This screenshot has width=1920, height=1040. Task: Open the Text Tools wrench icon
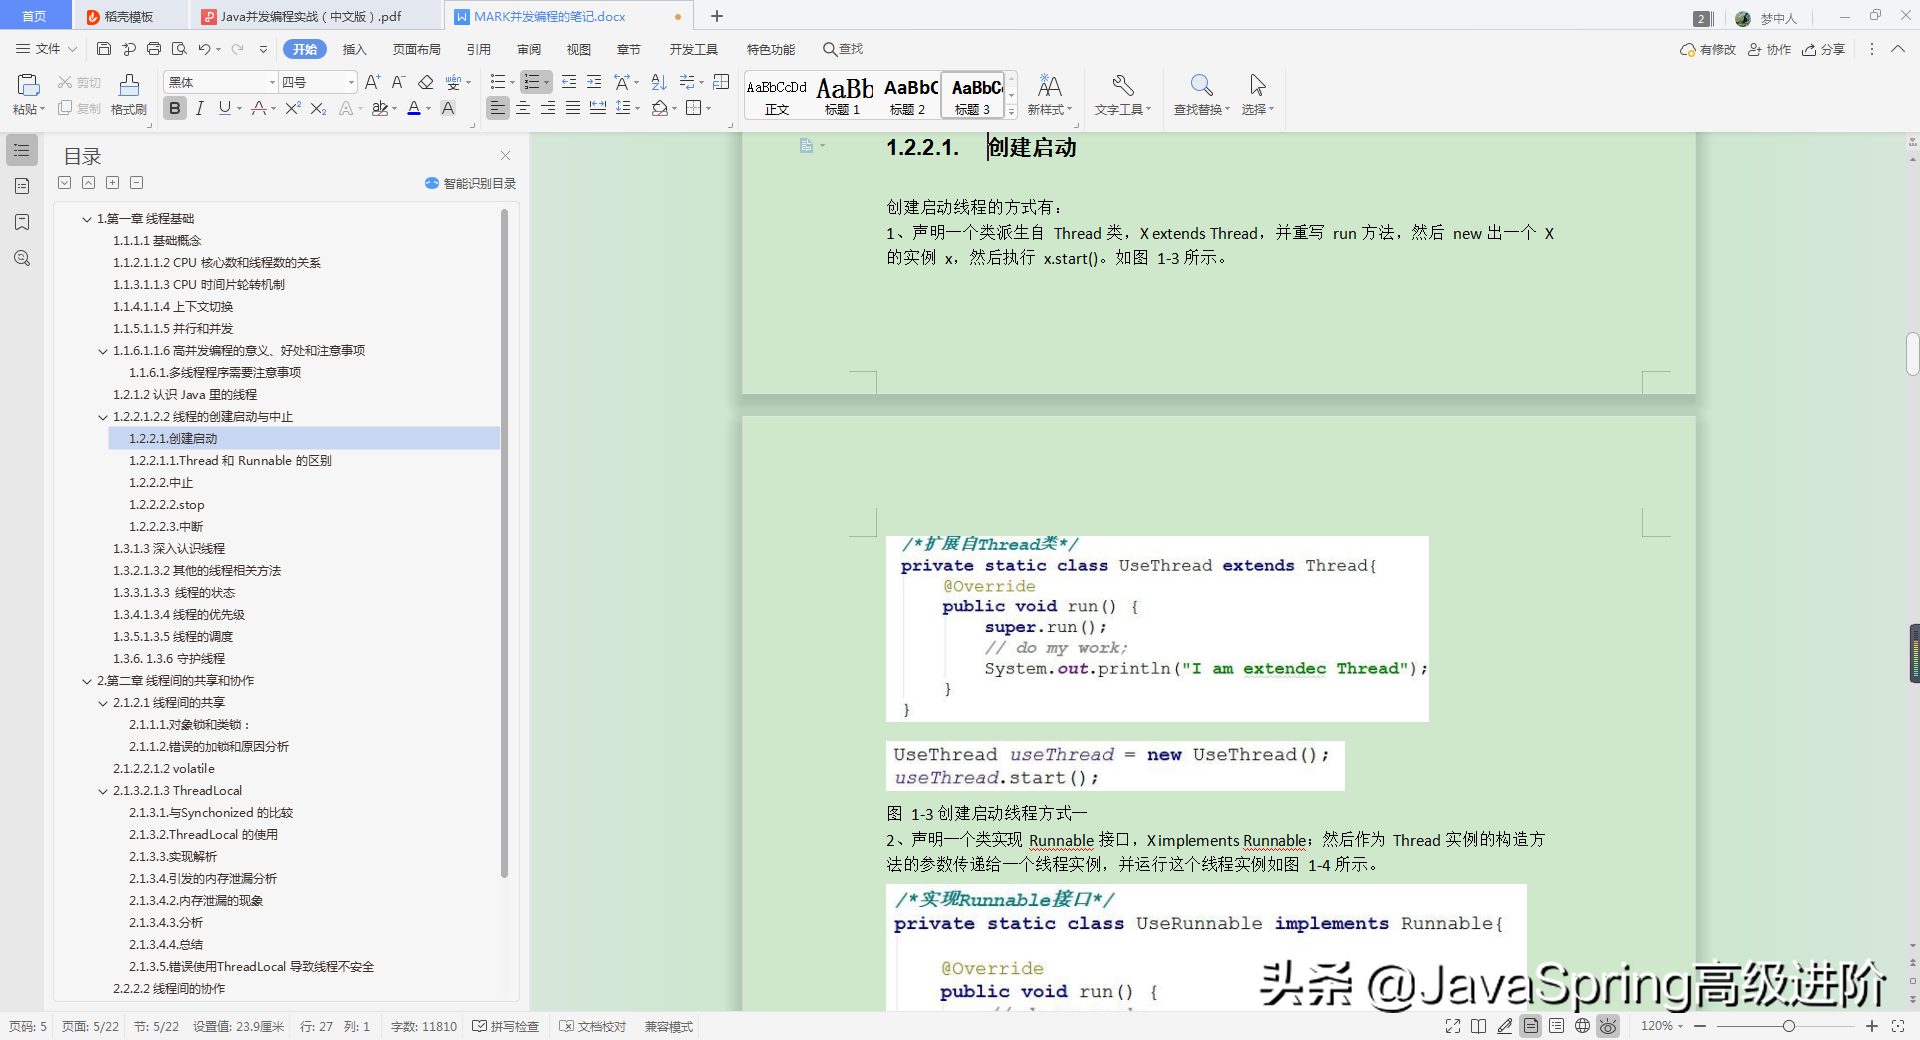point(1122,85)
